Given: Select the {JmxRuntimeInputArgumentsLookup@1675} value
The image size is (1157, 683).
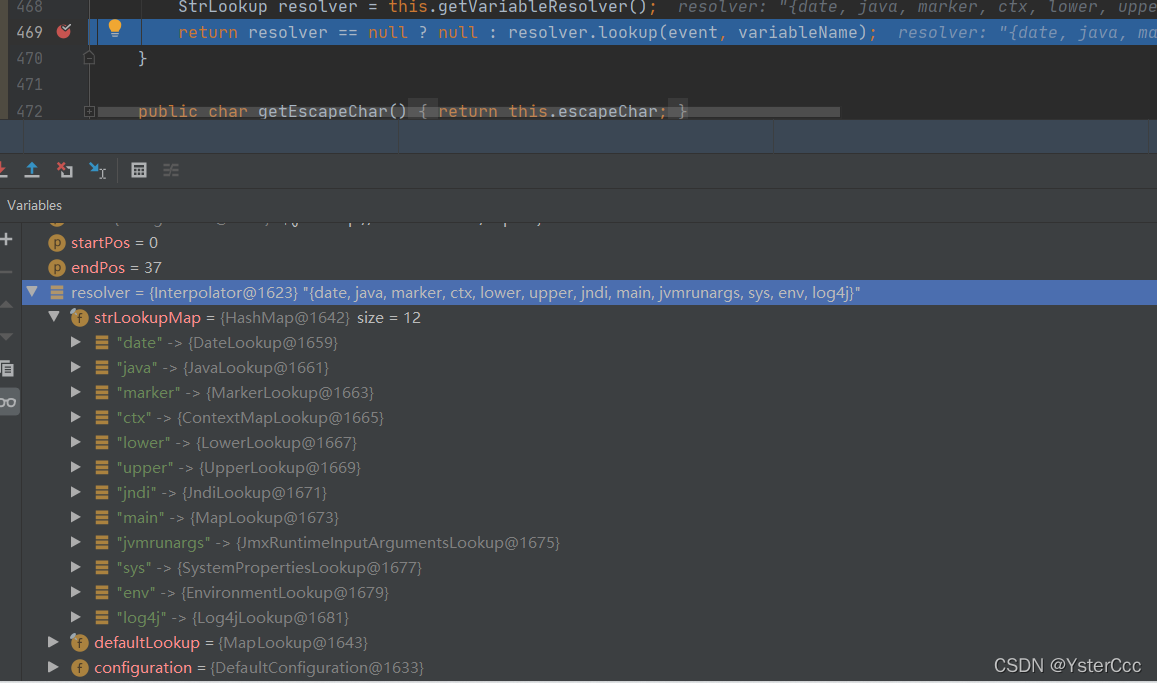Looking at the screenshot, I should [398, 543].
